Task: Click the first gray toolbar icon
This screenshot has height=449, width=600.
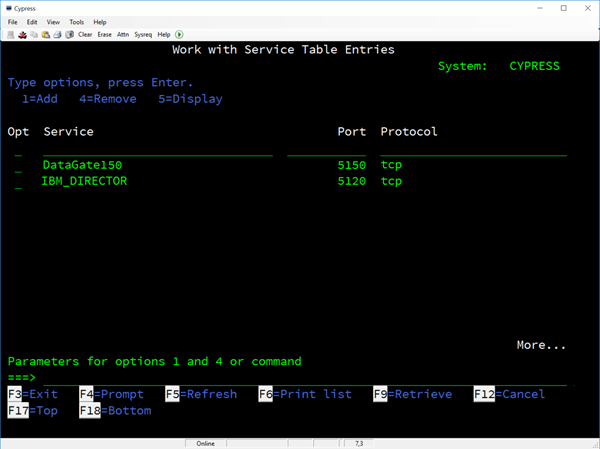Action: pos(11,34)
